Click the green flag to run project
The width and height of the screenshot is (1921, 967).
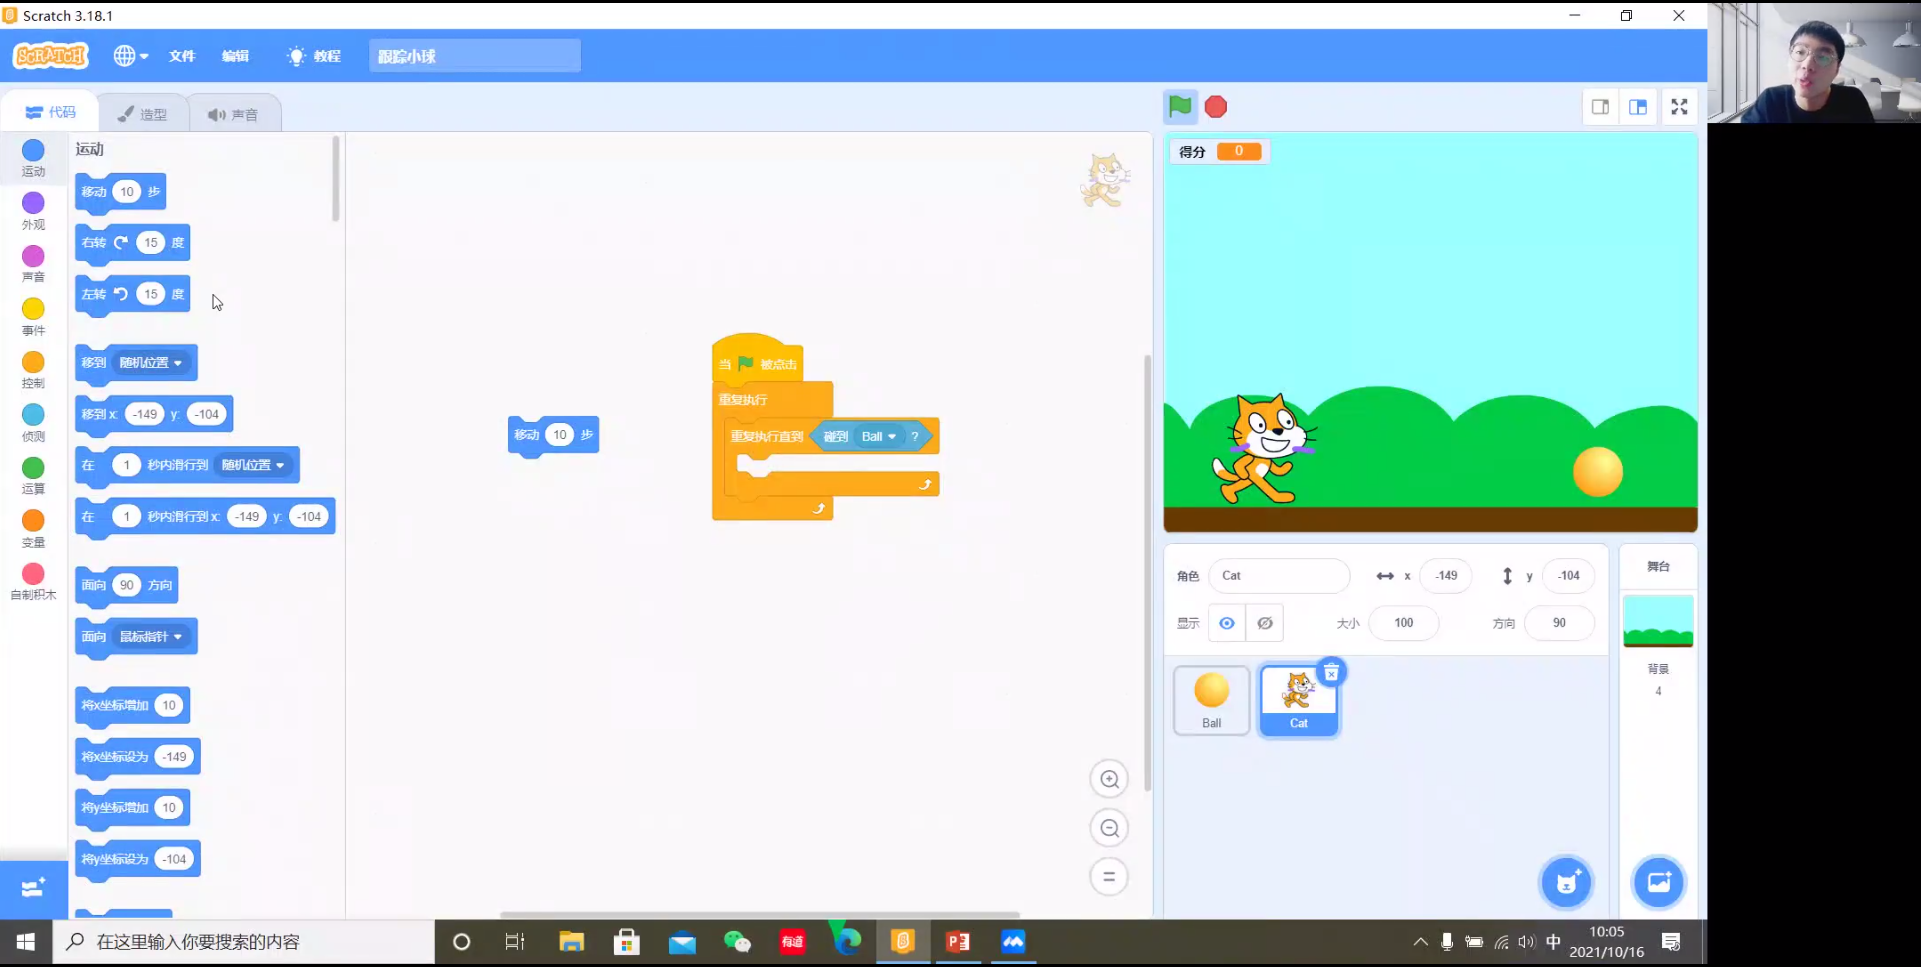click(x=1180, y=106)
